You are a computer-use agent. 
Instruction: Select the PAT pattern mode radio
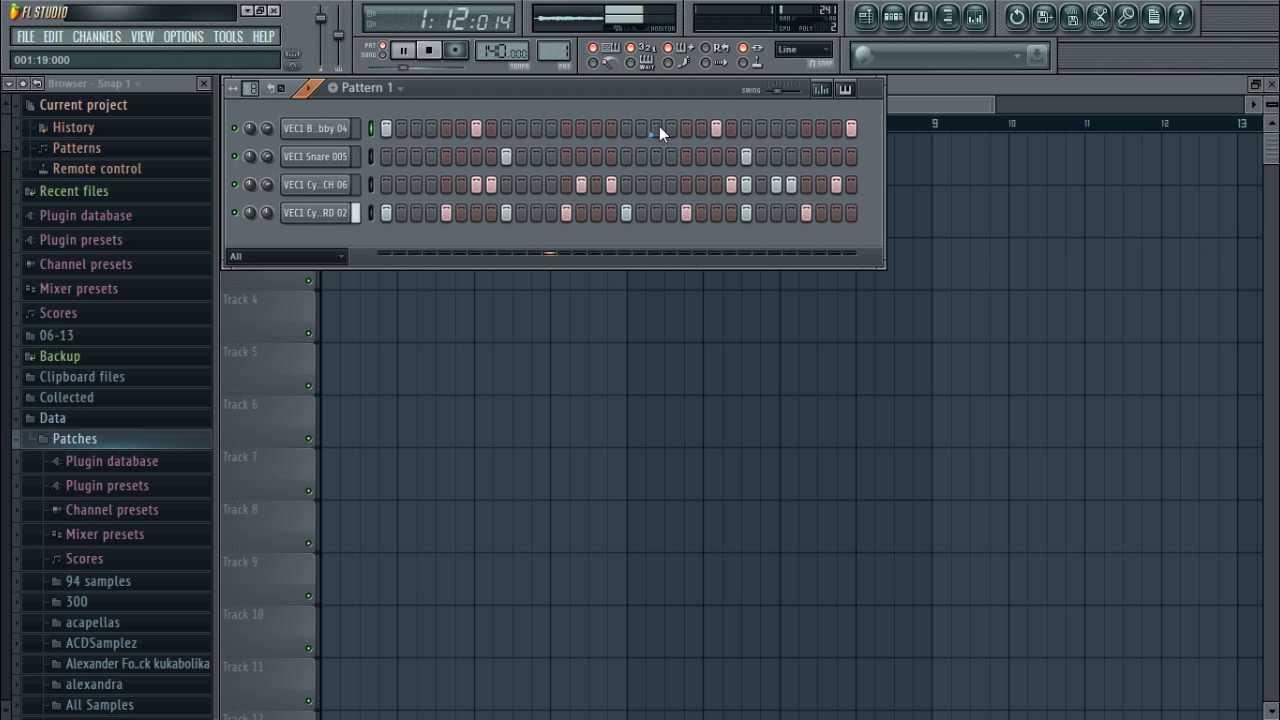[x=382, y=45]
